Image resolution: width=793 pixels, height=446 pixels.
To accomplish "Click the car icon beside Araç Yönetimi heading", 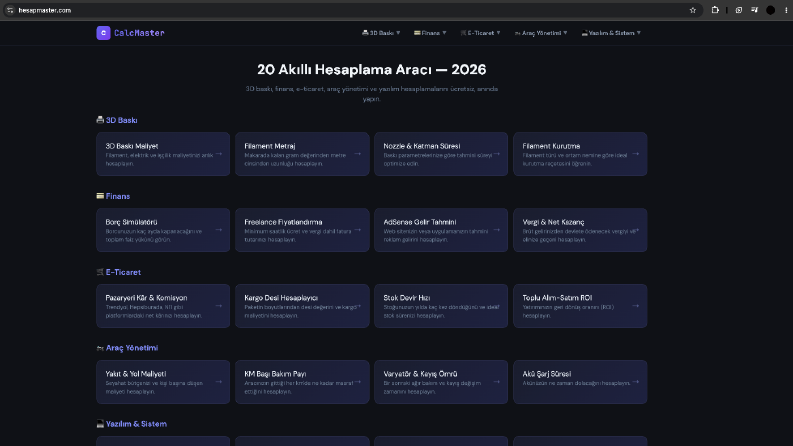I will (100, 348).
